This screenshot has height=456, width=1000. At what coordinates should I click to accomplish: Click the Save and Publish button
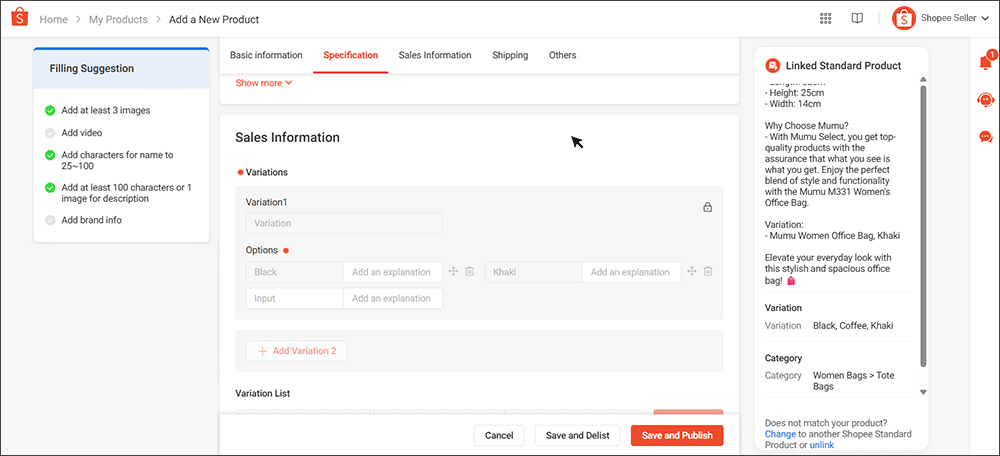click(x=677, y=436)
